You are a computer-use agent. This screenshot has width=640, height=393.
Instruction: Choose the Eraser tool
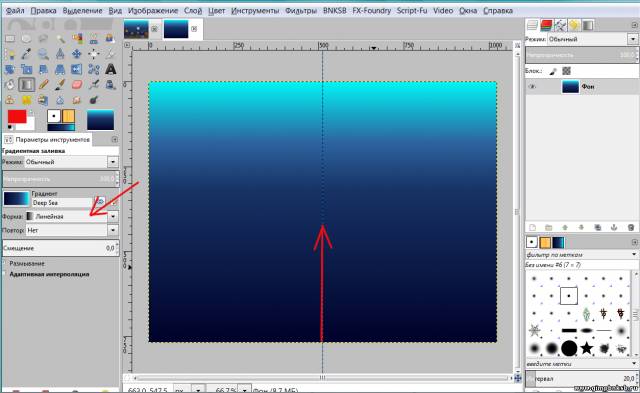click(x=77, y=85)
